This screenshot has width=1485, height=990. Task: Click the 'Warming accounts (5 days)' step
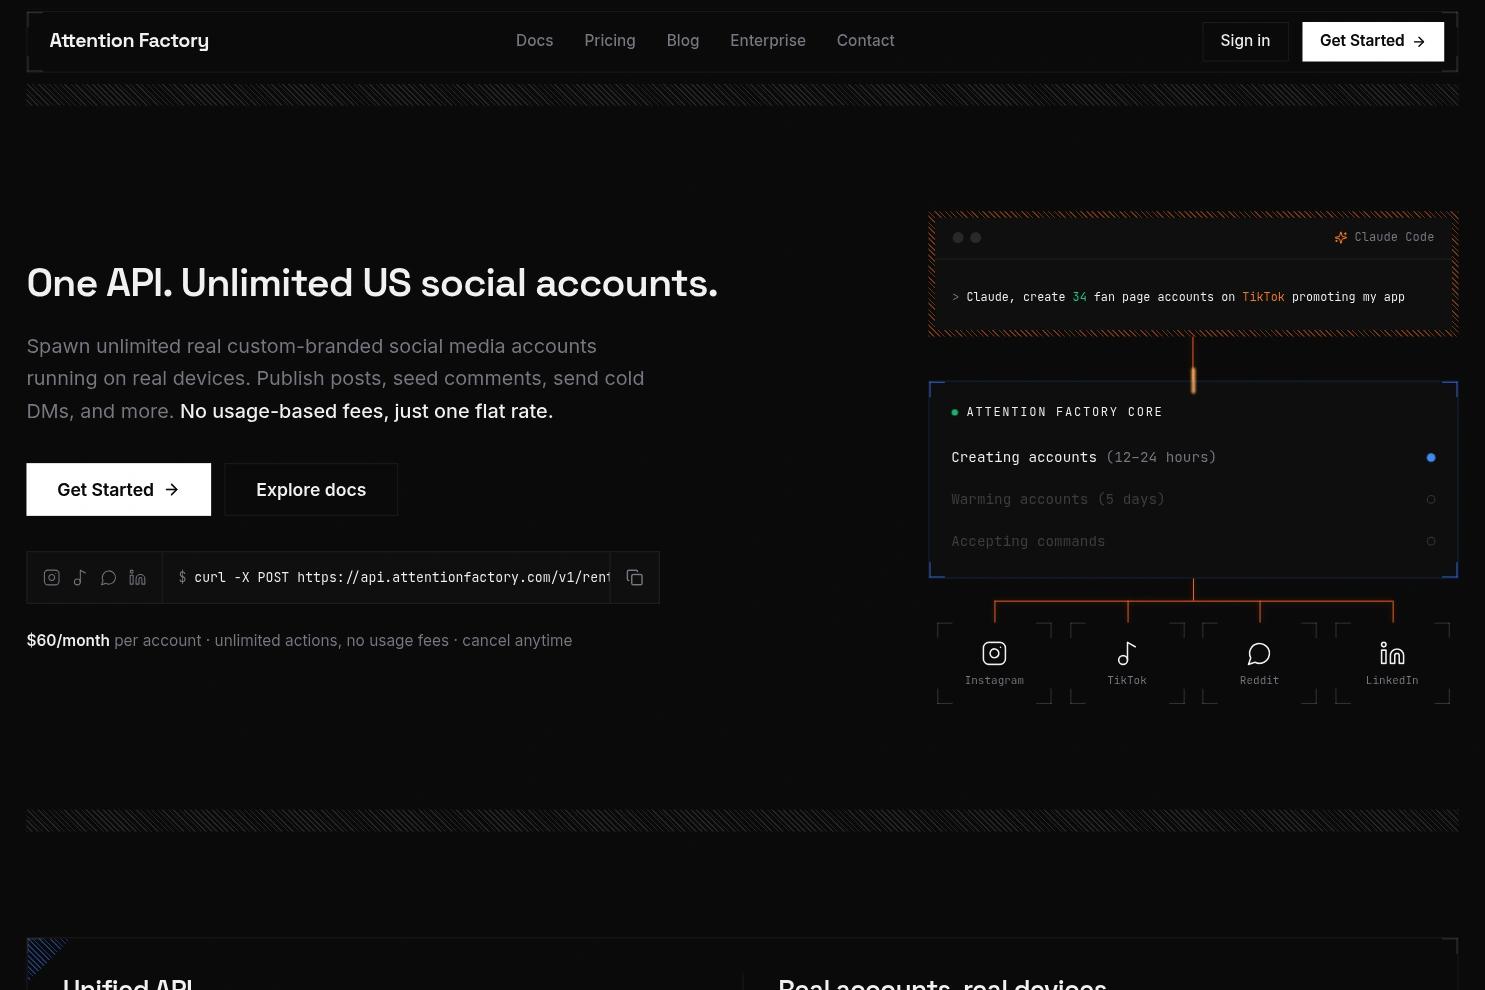click(x=1058, y=500)
